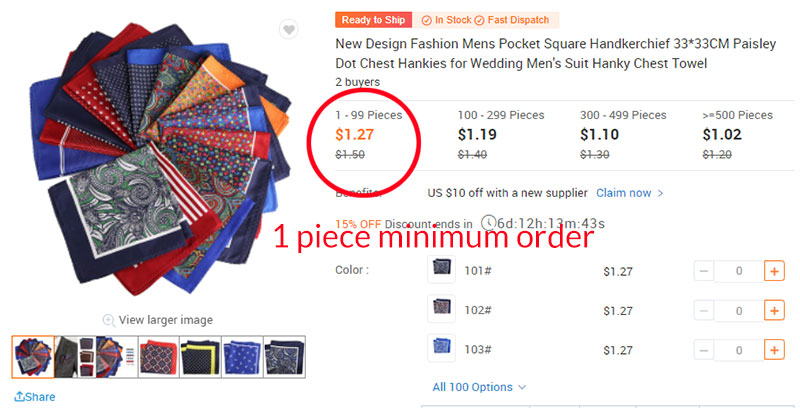Screen dimensions: 800x408
Task: Open the Claim now chevron link
Action: click(x=630, y=193)
